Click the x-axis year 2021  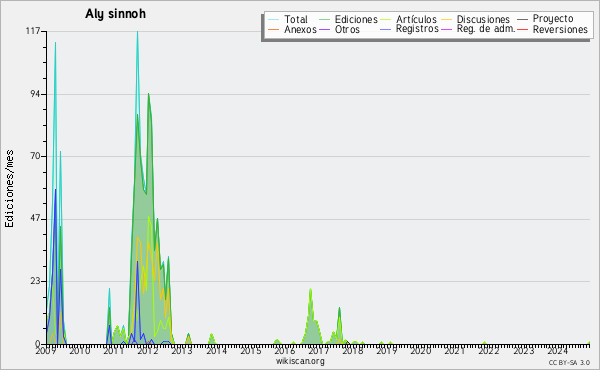pos(455,351)
